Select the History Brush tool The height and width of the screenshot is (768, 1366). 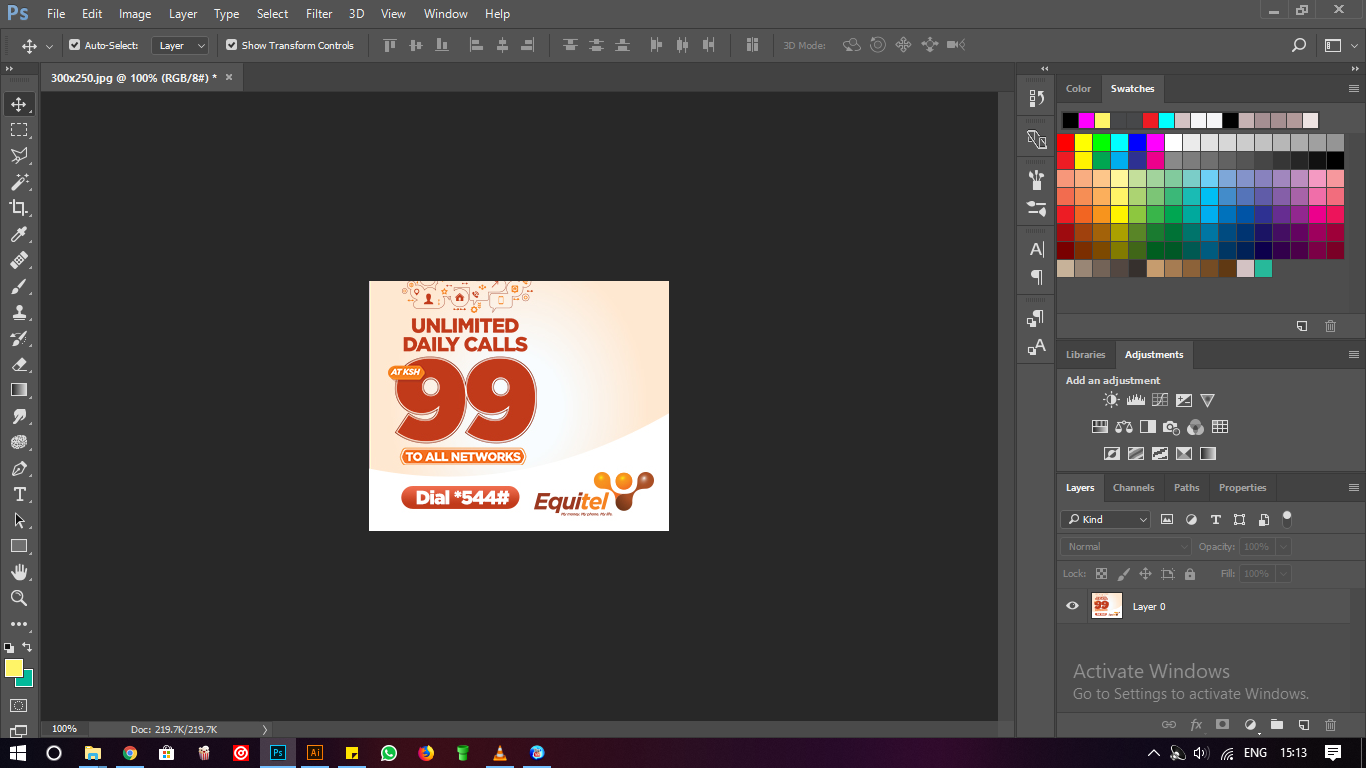[x=19, y=338]
